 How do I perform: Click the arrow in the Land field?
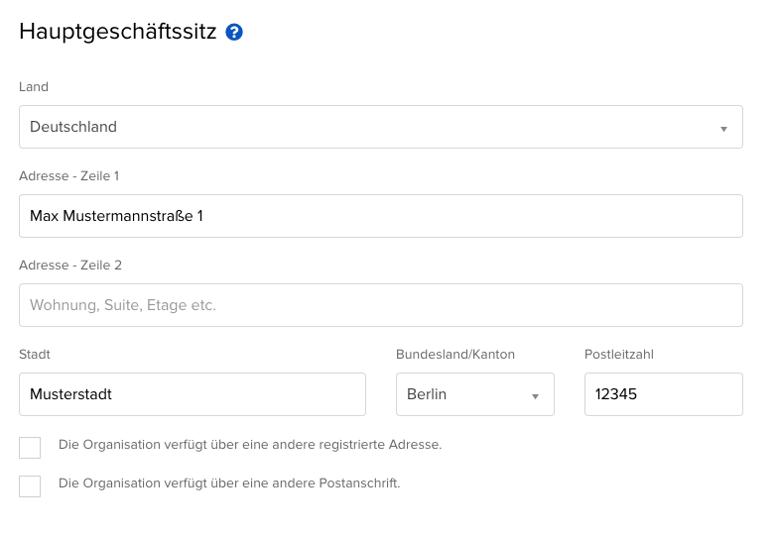click(723, 129)
